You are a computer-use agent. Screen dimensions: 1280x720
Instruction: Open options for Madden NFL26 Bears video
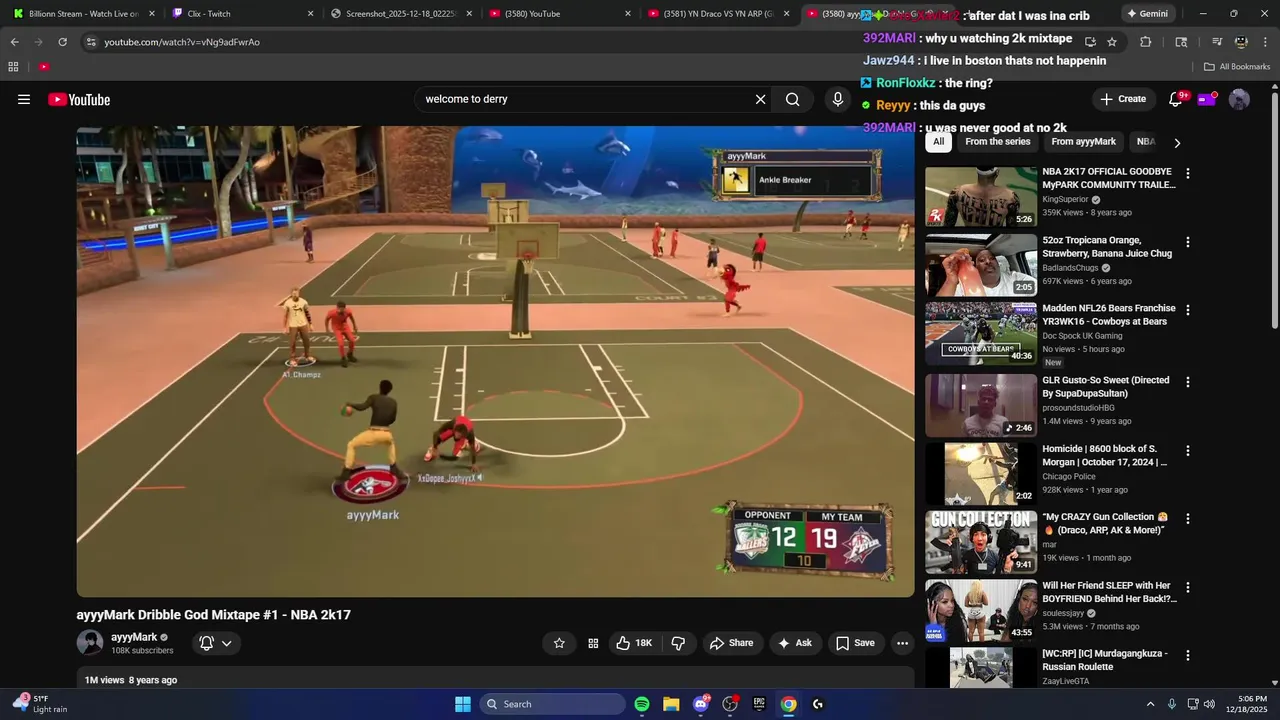1188,310
